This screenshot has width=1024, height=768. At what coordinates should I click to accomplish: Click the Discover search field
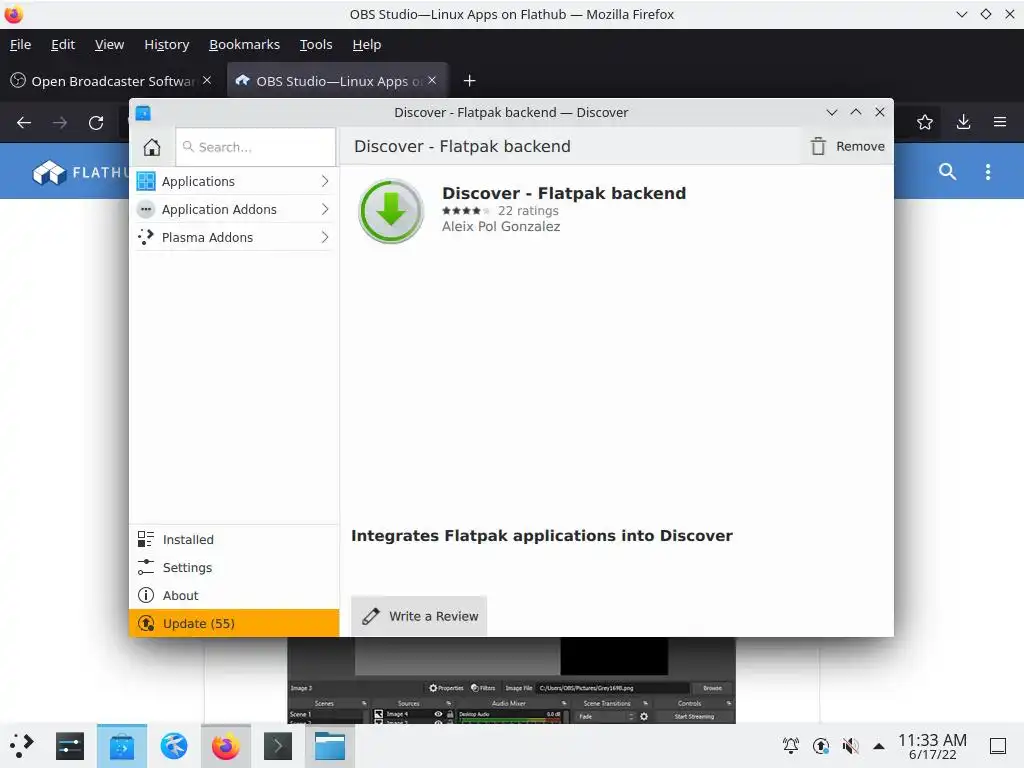255,147
